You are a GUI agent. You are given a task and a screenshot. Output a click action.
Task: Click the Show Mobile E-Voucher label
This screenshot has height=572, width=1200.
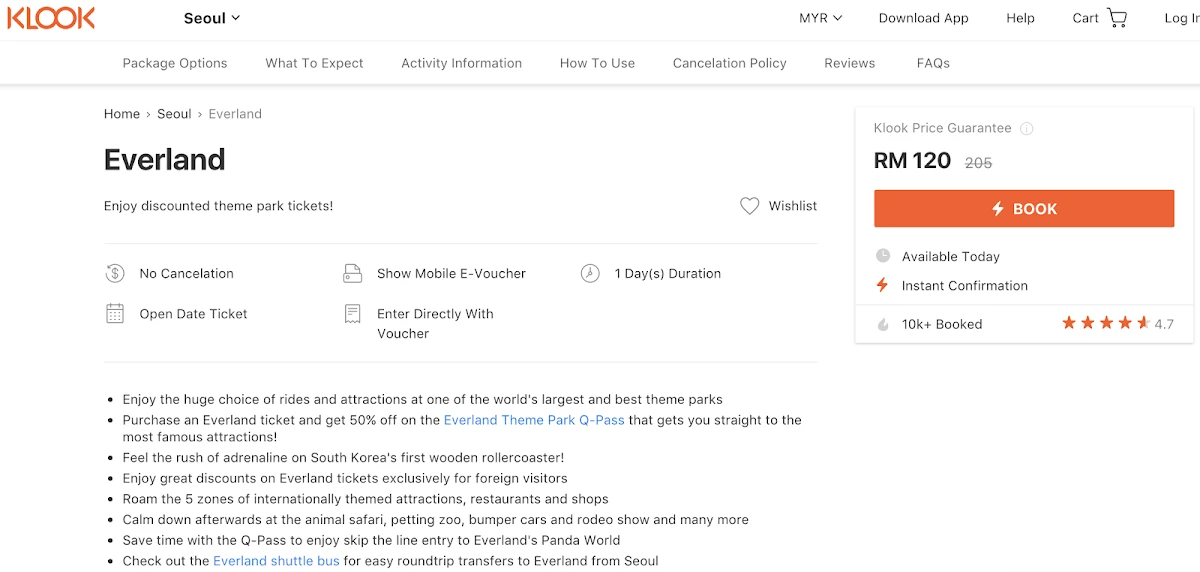[x=451, y=273]
